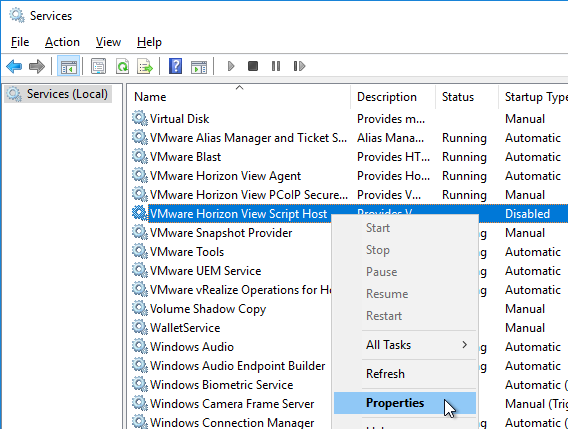
Task: Select VMware Horizon View PCoIP Secure service
Action: (x=248, y=195)
